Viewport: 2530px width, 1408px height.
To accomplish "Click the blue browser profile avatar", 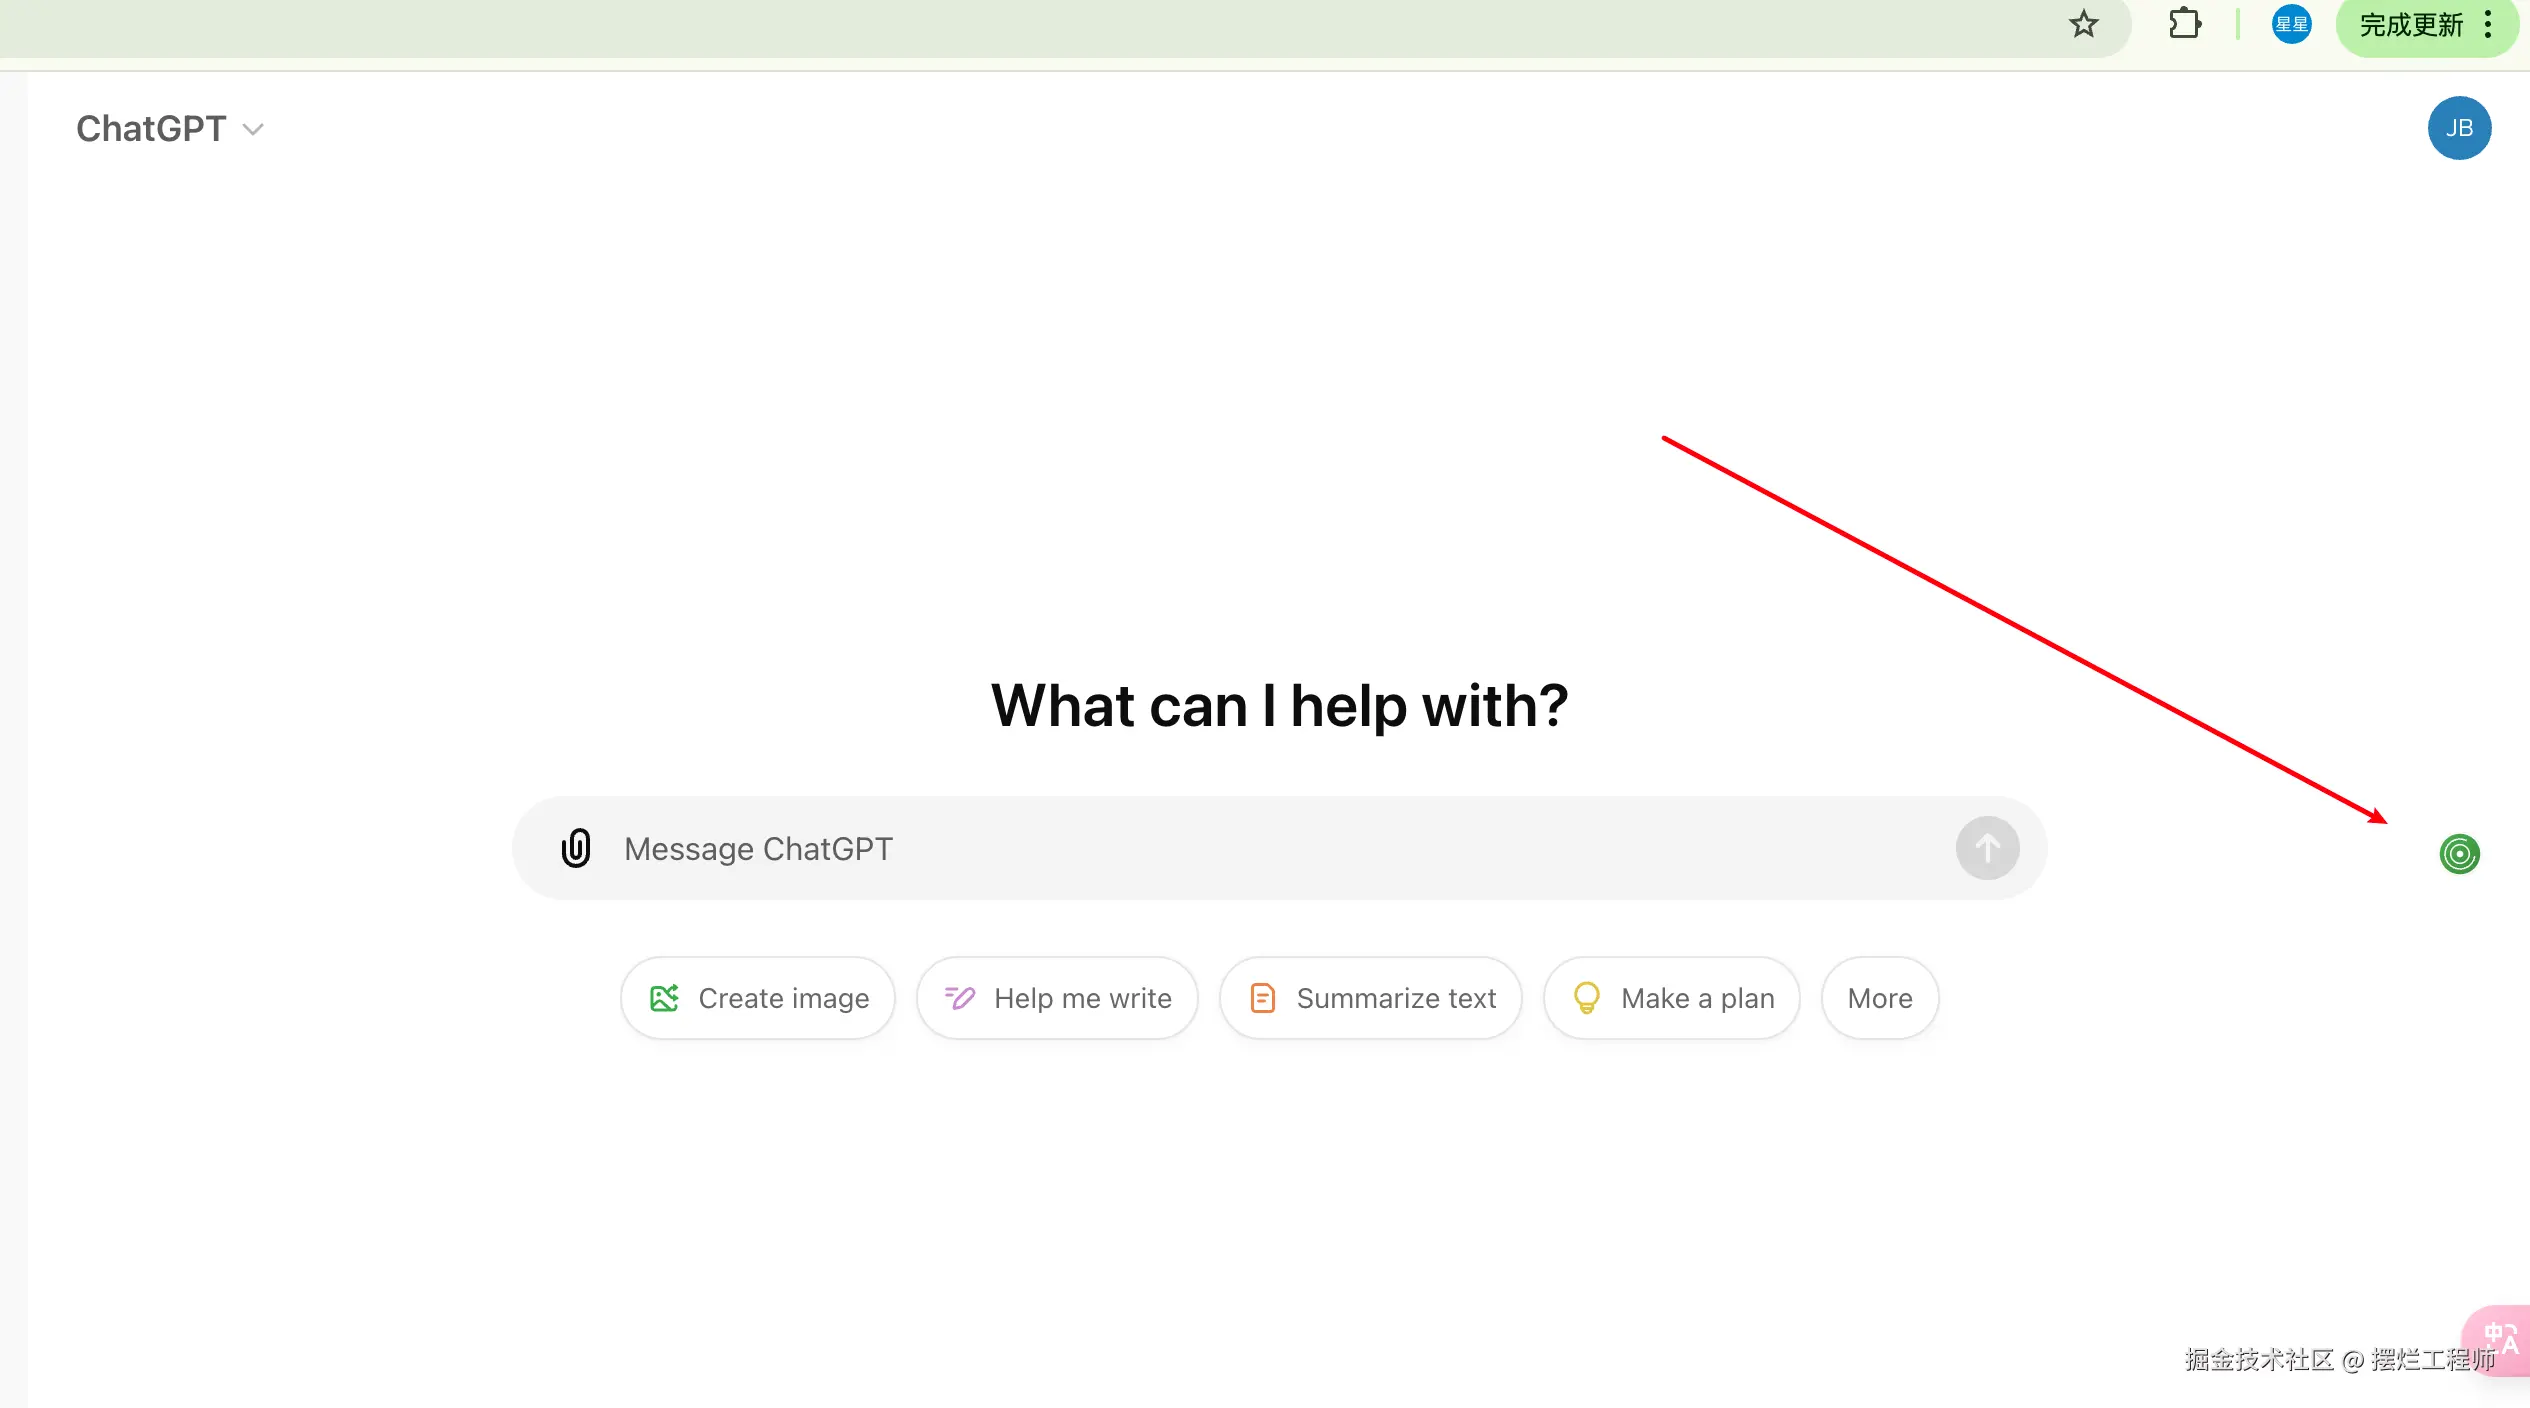I will (x=2291, y=24).
